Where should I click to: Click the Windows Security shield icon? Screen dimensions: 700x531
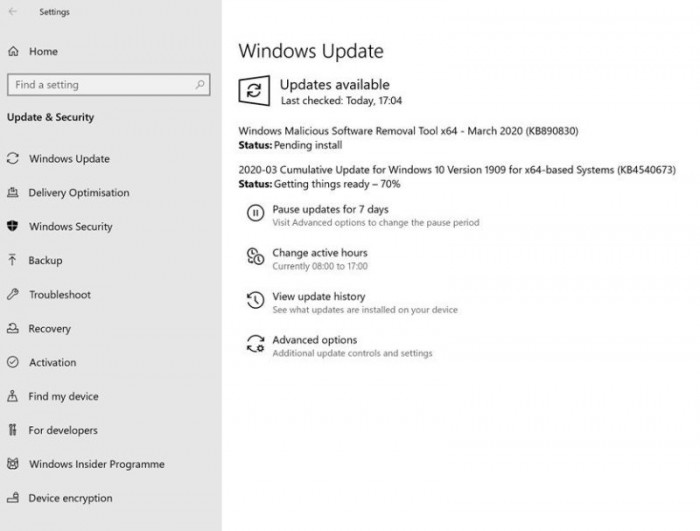13,227
